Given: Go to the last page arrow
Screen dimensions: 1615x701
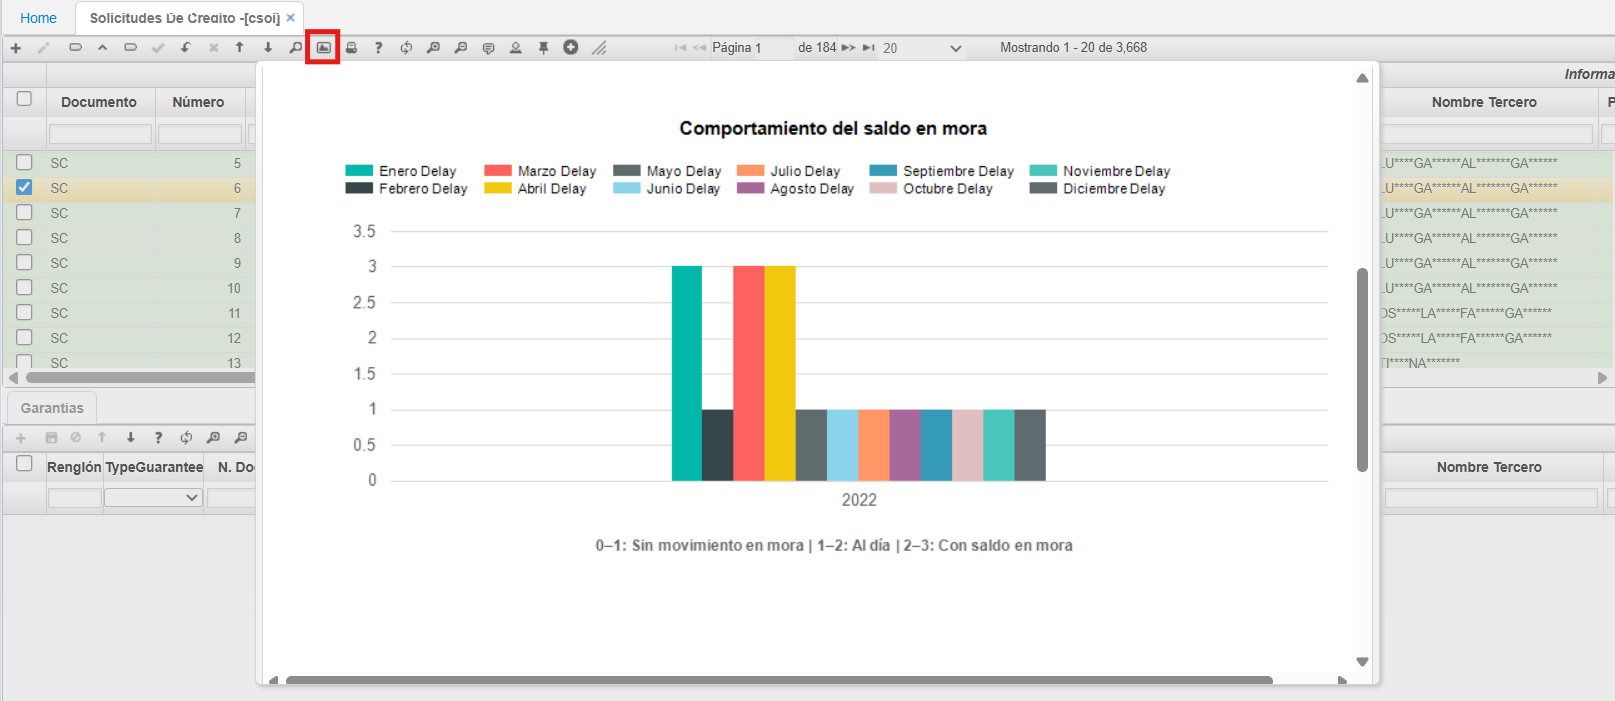Looking at the screenshot, I should tap(868, 48).
